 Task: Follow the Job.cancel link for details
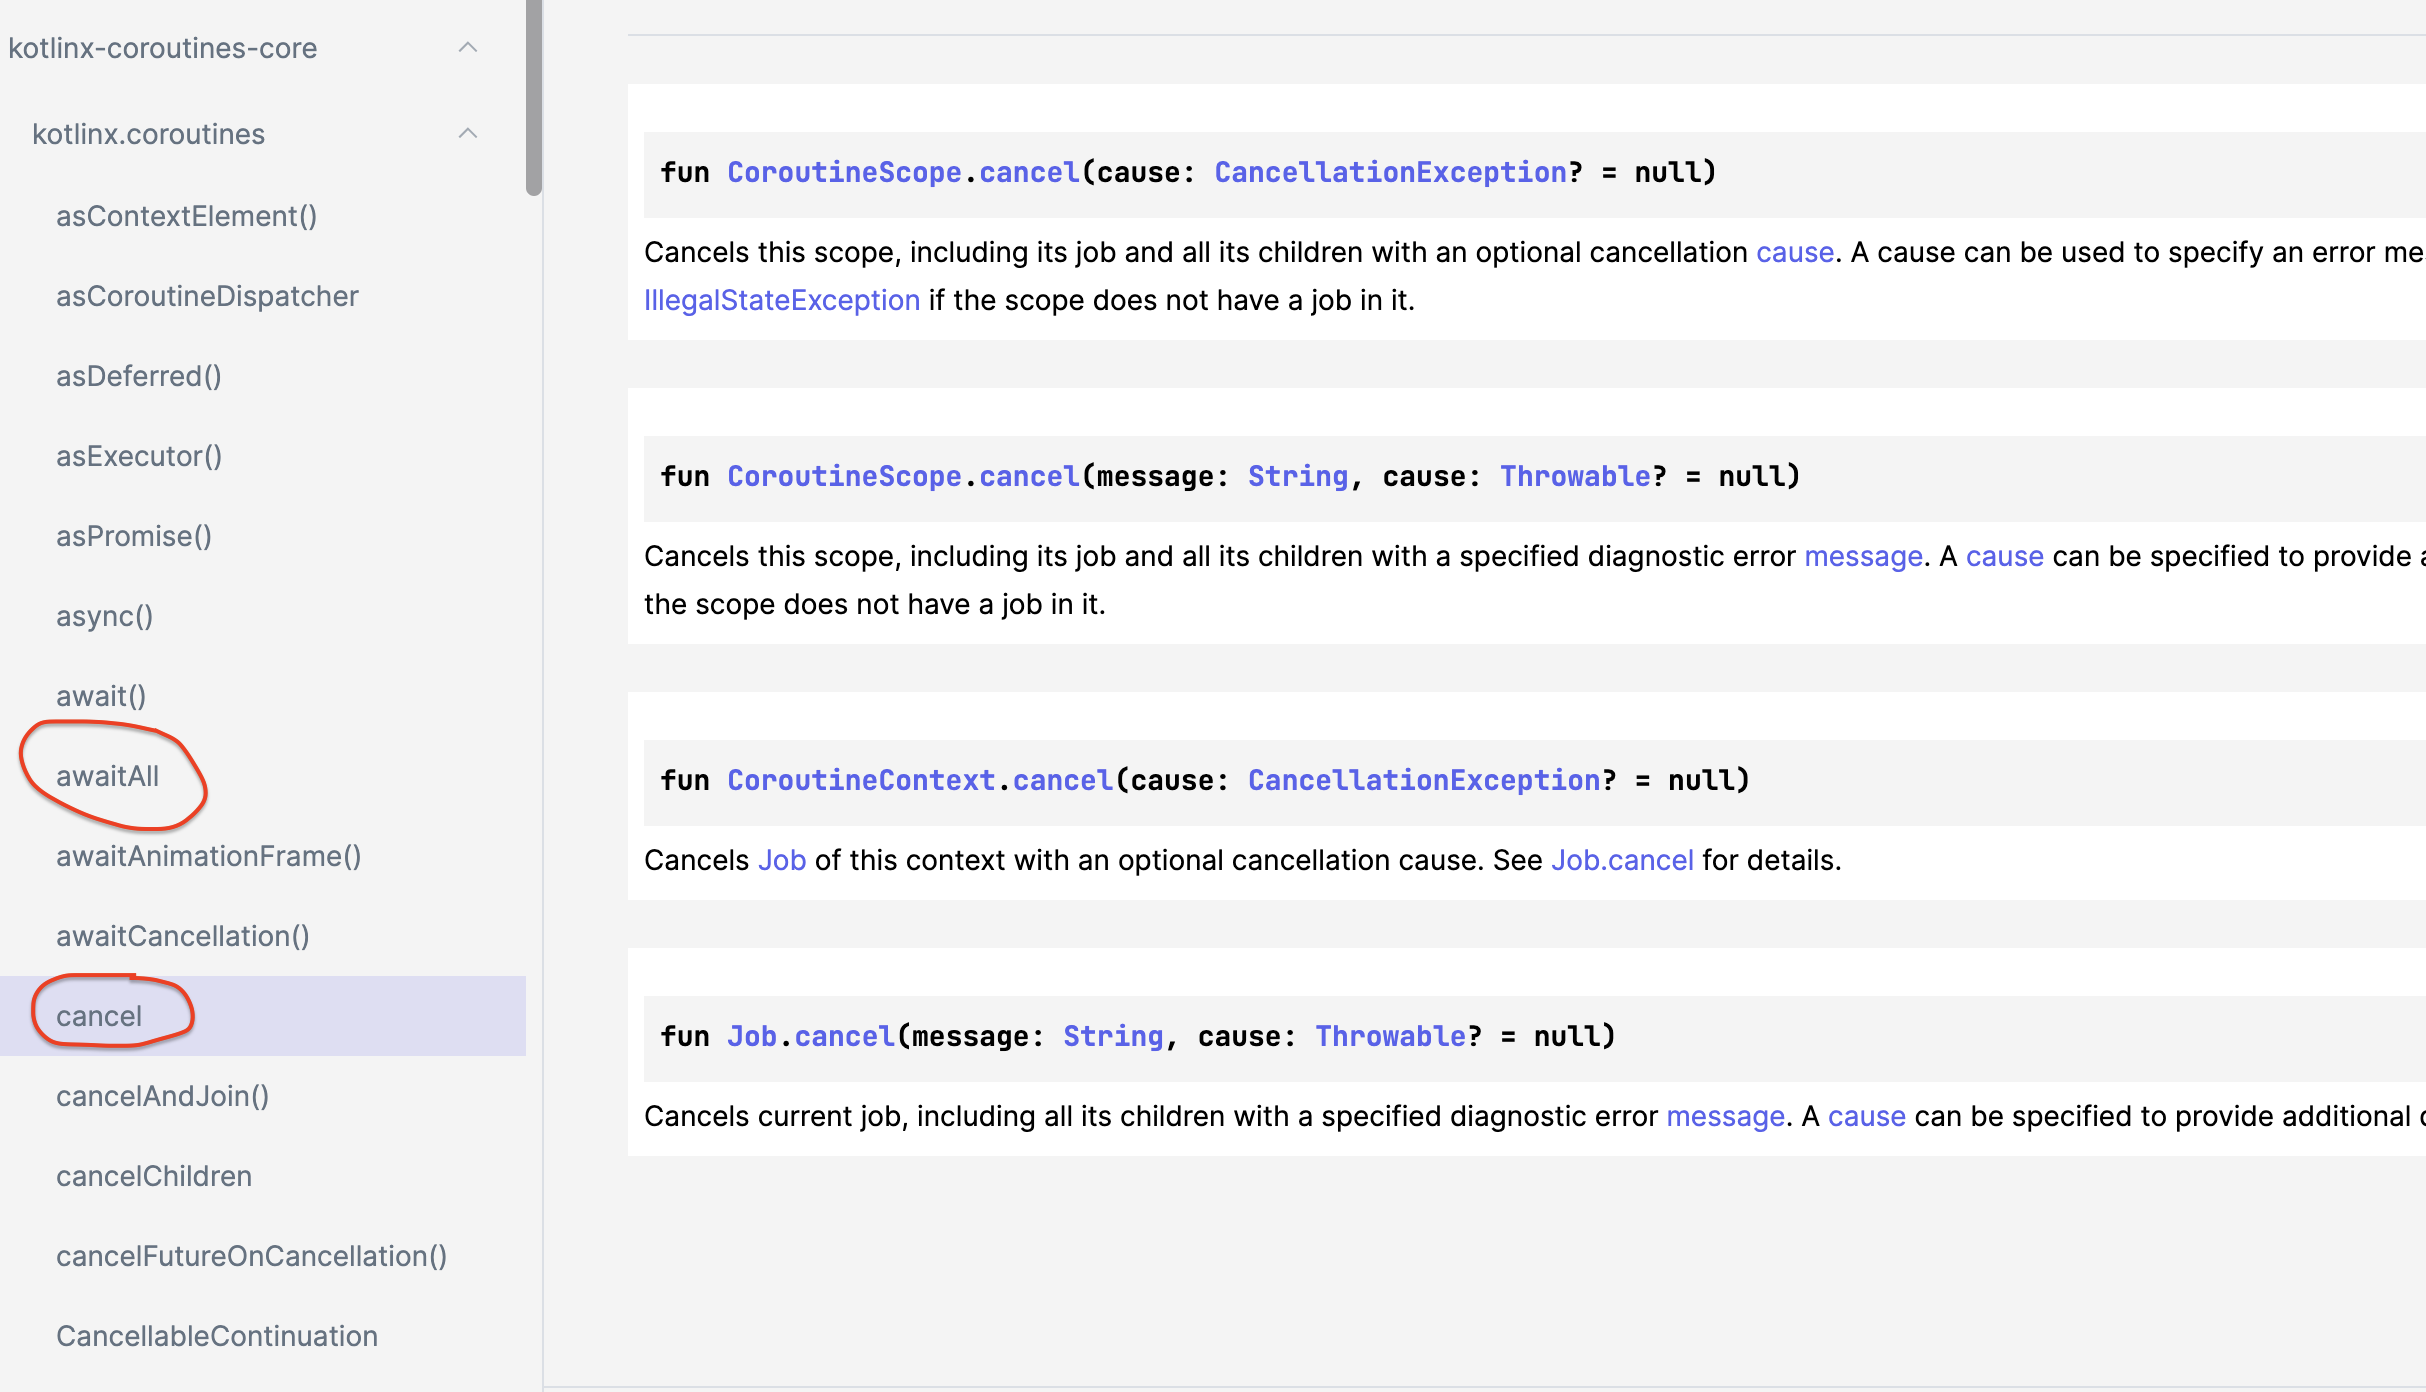pyautogui.click(x=1621, y=859)
